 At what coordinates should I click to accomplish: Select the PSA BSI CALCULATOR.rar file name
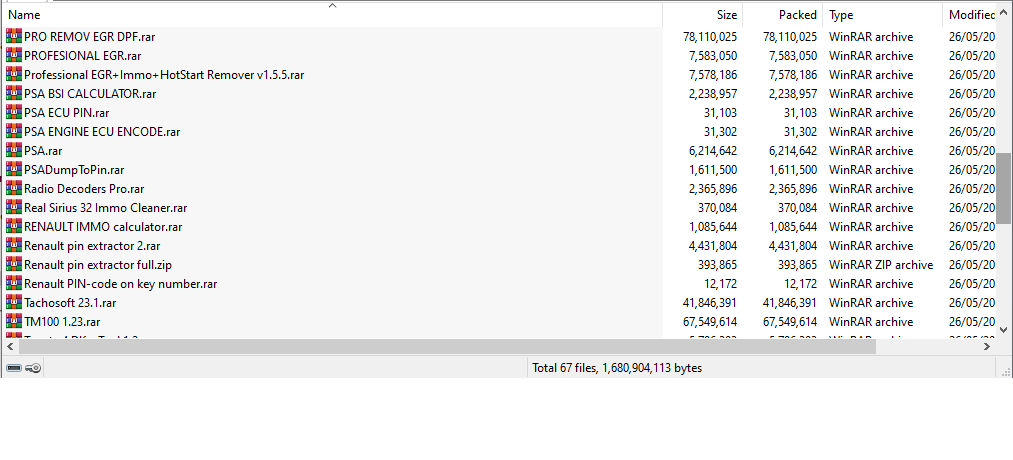pos(90,94)
